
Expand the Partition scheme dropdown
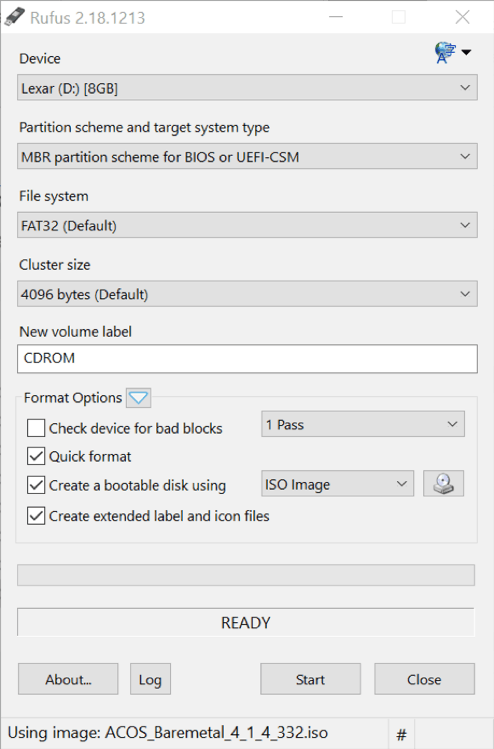click(x=247, y=157)
